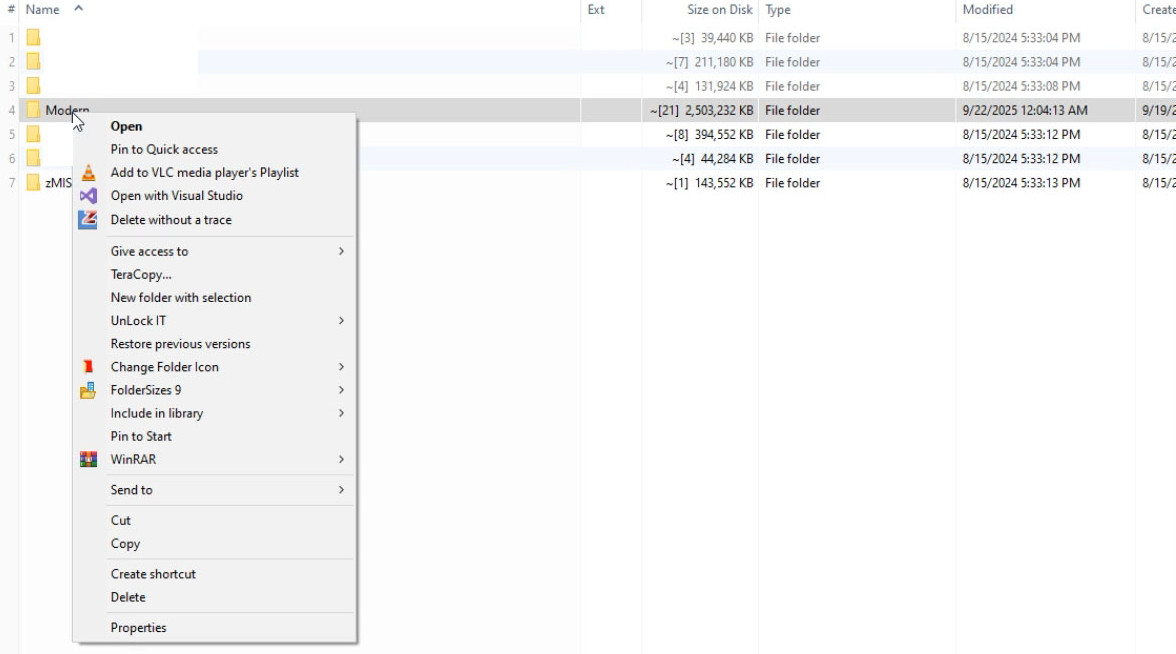Screen dimensions: 1176x654
Task: Click the Visual Studio icon
Action: point(88,195)
